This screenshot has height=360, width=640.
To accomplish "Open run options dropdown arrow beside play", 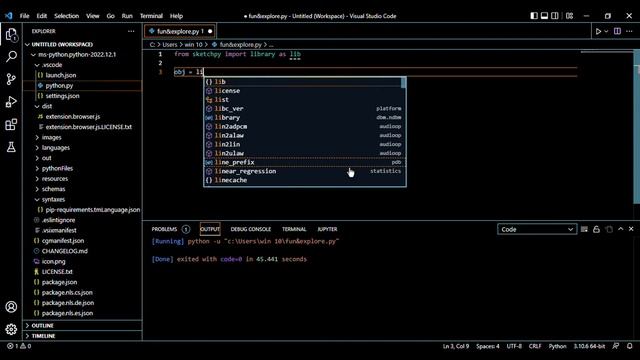I will (x=606, y=31).
